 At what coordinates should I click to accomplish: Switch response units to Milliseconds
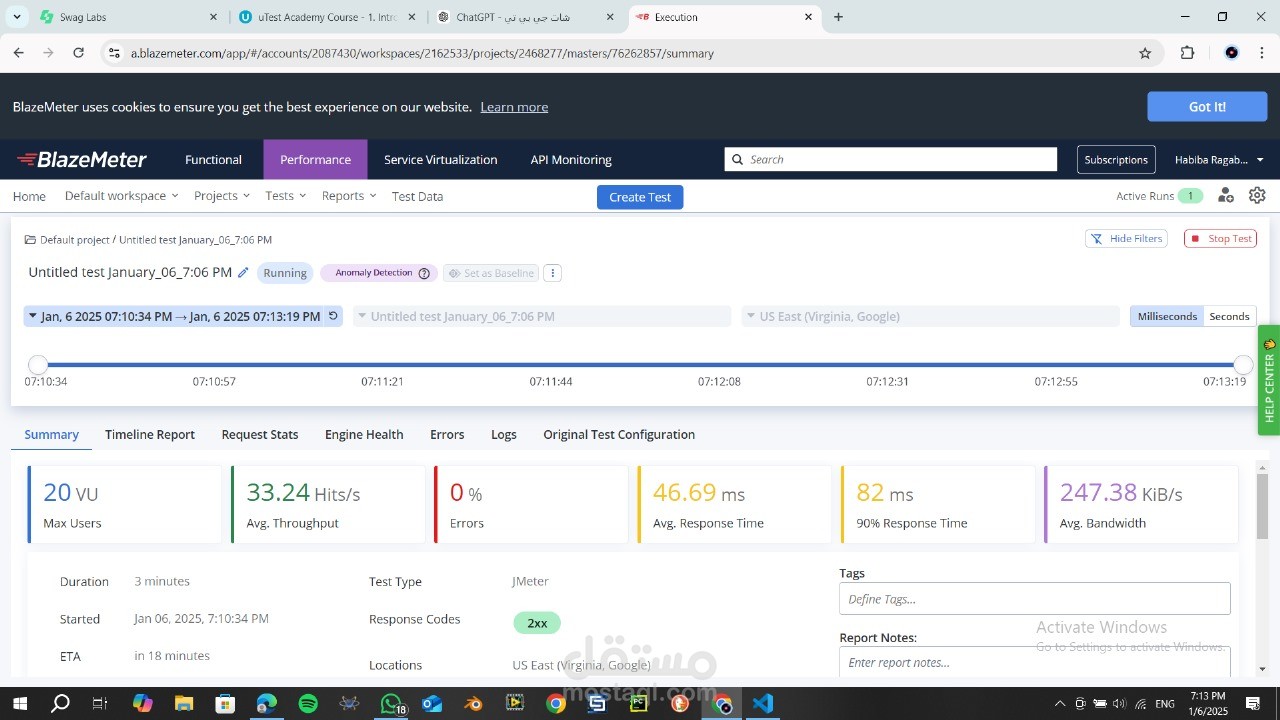[1167, 316]
